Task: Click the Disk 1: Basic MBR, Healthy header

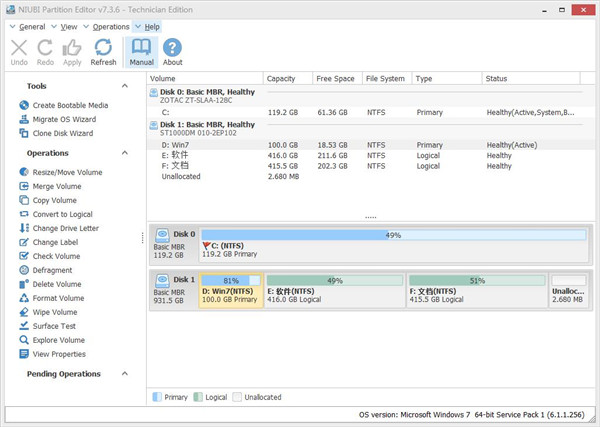Action: point(207,124)
